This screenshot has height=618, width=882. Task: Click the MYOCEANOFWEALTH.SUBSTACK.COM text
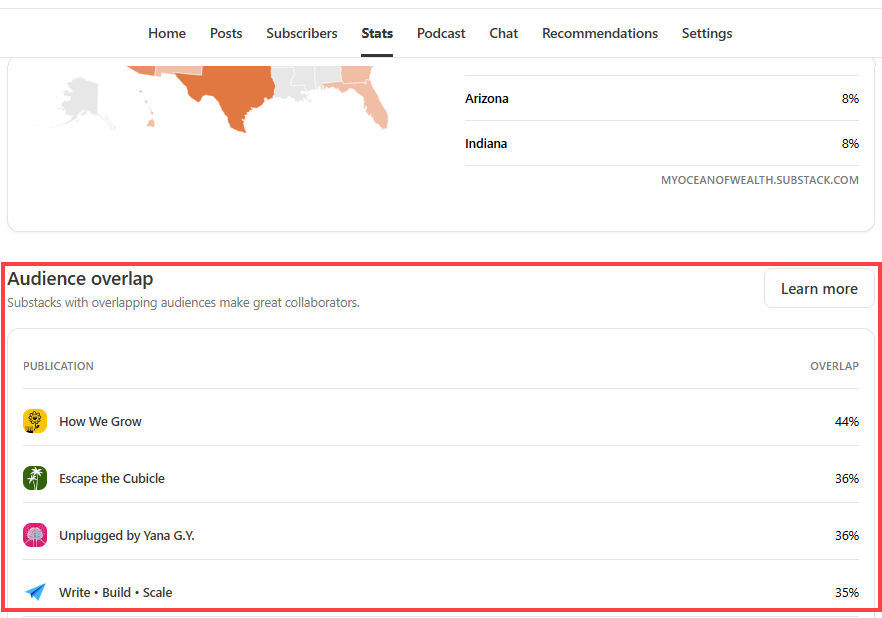(760, 180)
